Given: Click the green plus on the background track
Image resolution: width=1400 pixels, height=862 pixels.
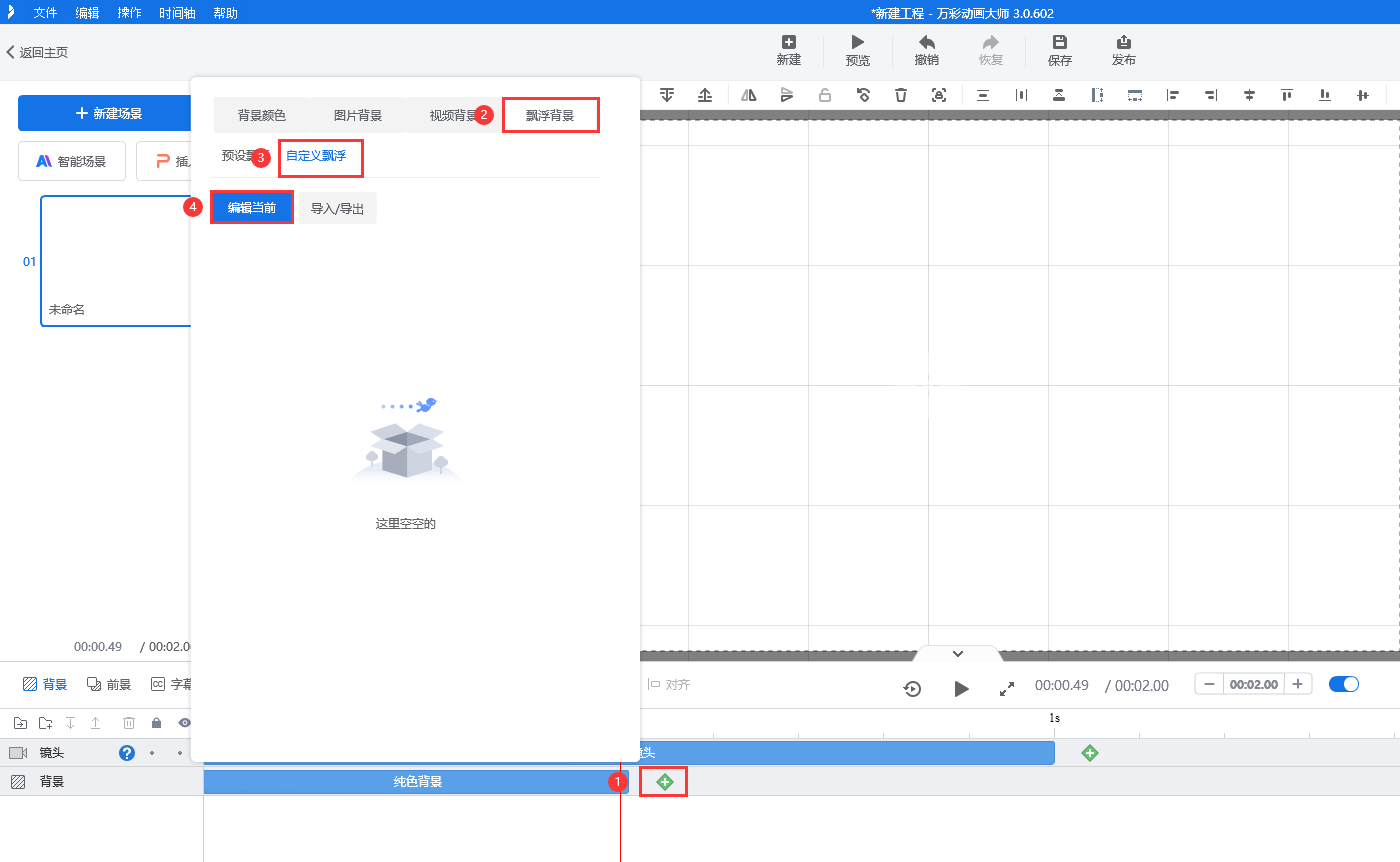Looking at the screenshot, I should pyautogui.click(x=665, y=781).
